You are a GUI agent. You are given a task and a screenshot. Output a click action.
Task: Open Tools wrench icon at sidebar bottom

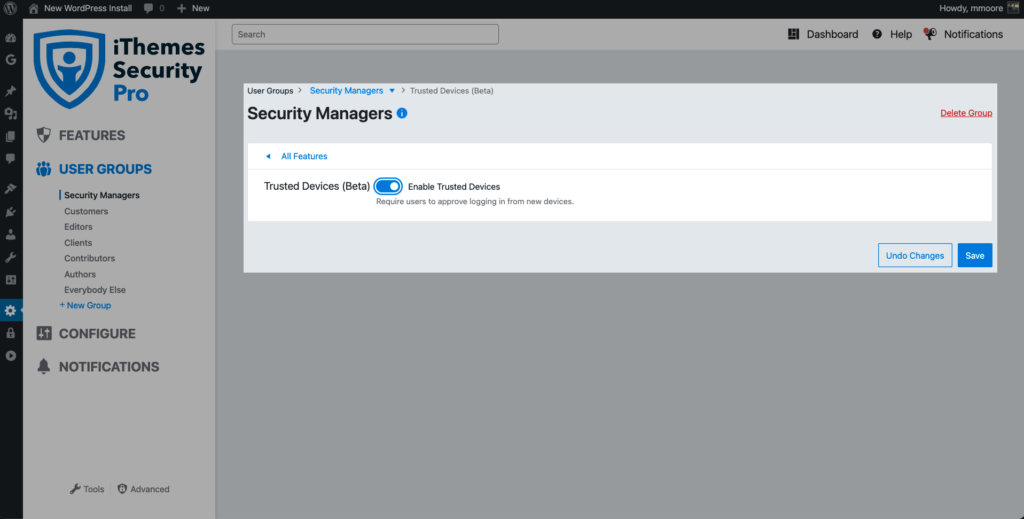click(x=75, y=489)
